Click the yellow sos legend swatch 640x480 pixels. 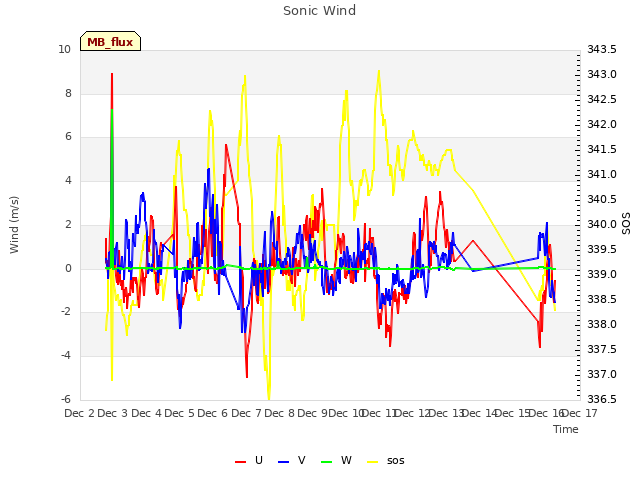373,462
